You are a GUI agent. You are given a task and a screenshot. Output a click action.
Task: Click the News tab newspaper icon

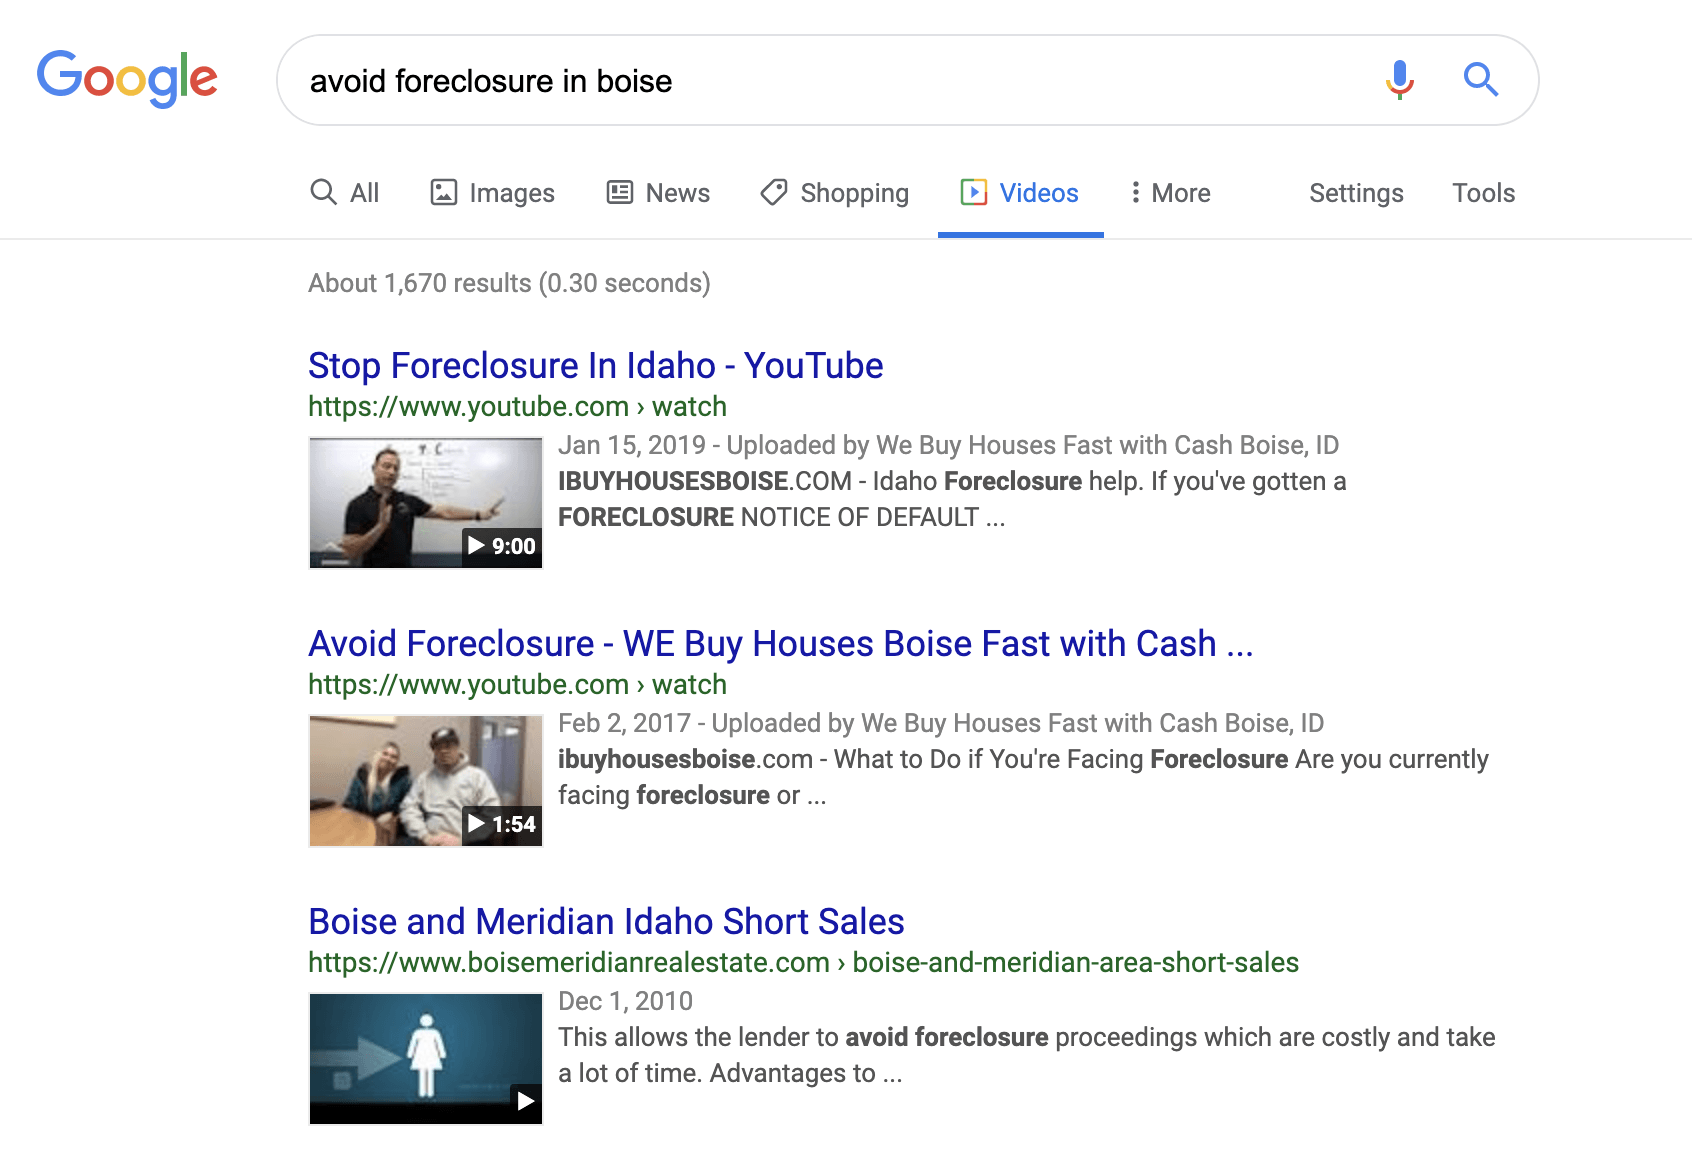click(620, 192)
